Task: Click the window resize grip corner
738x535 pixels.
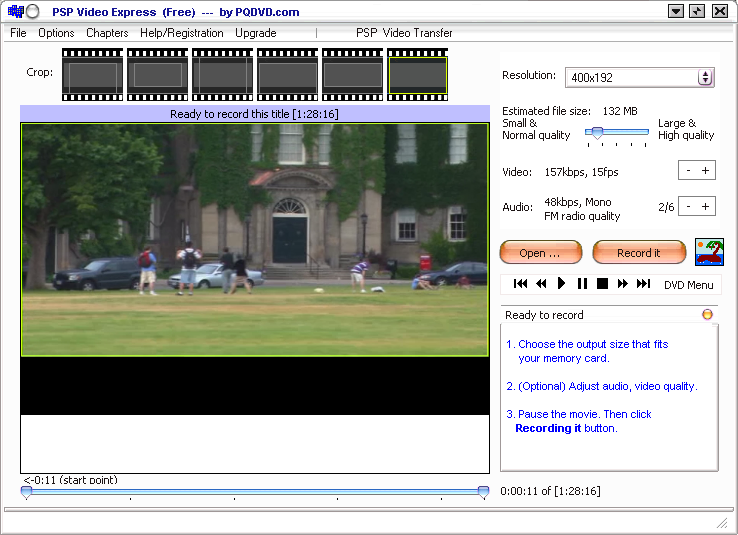Action: (x=722, y=523)
